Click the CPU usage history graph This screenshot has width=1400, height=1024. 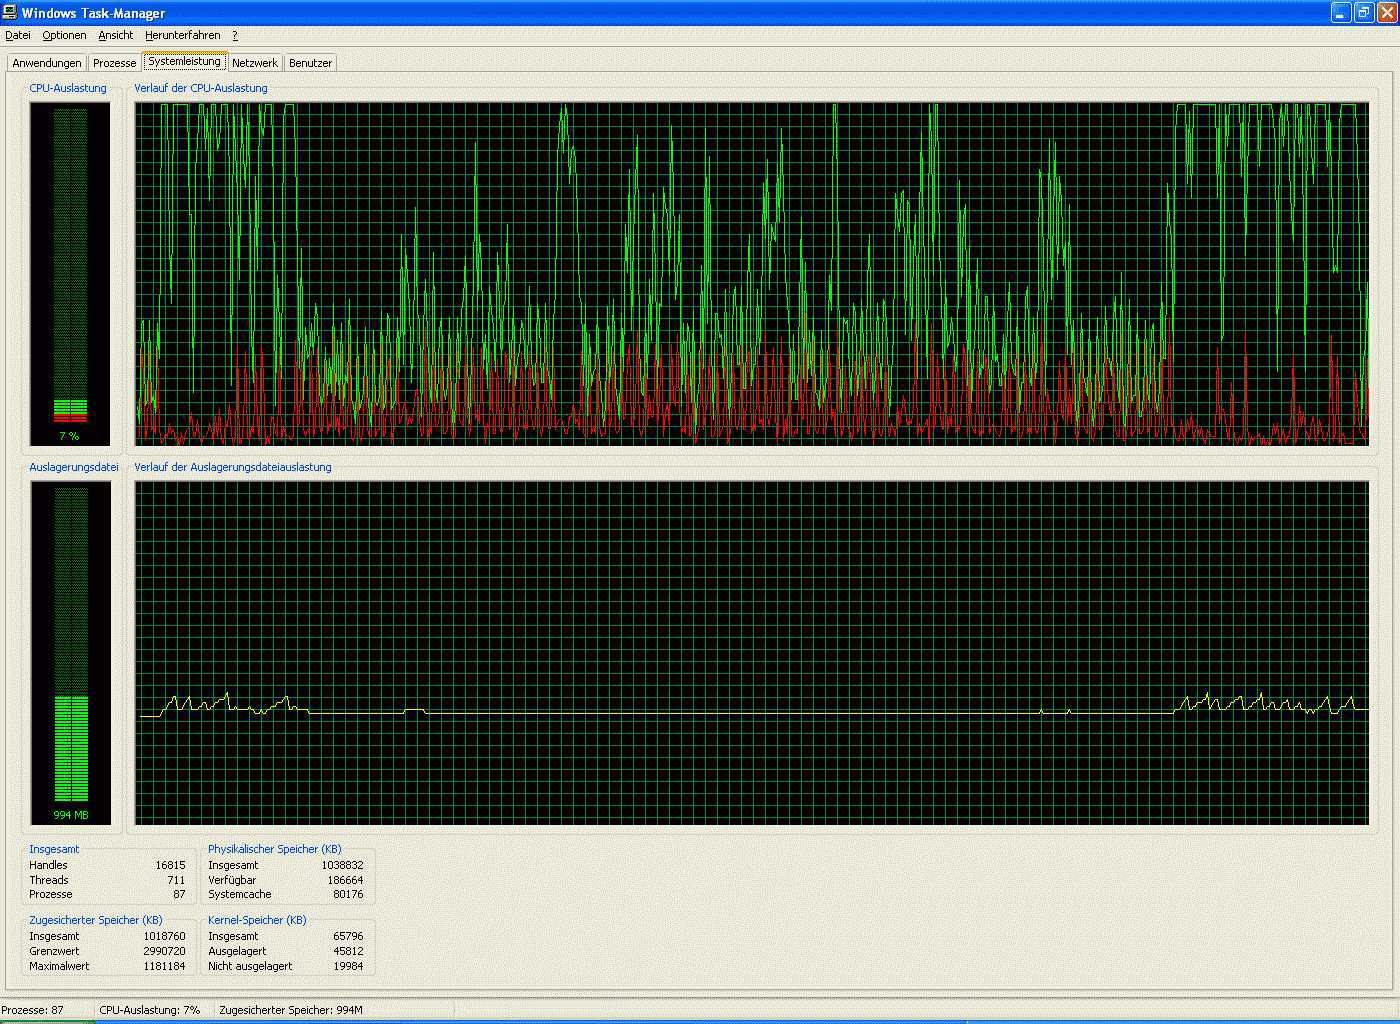751,273
